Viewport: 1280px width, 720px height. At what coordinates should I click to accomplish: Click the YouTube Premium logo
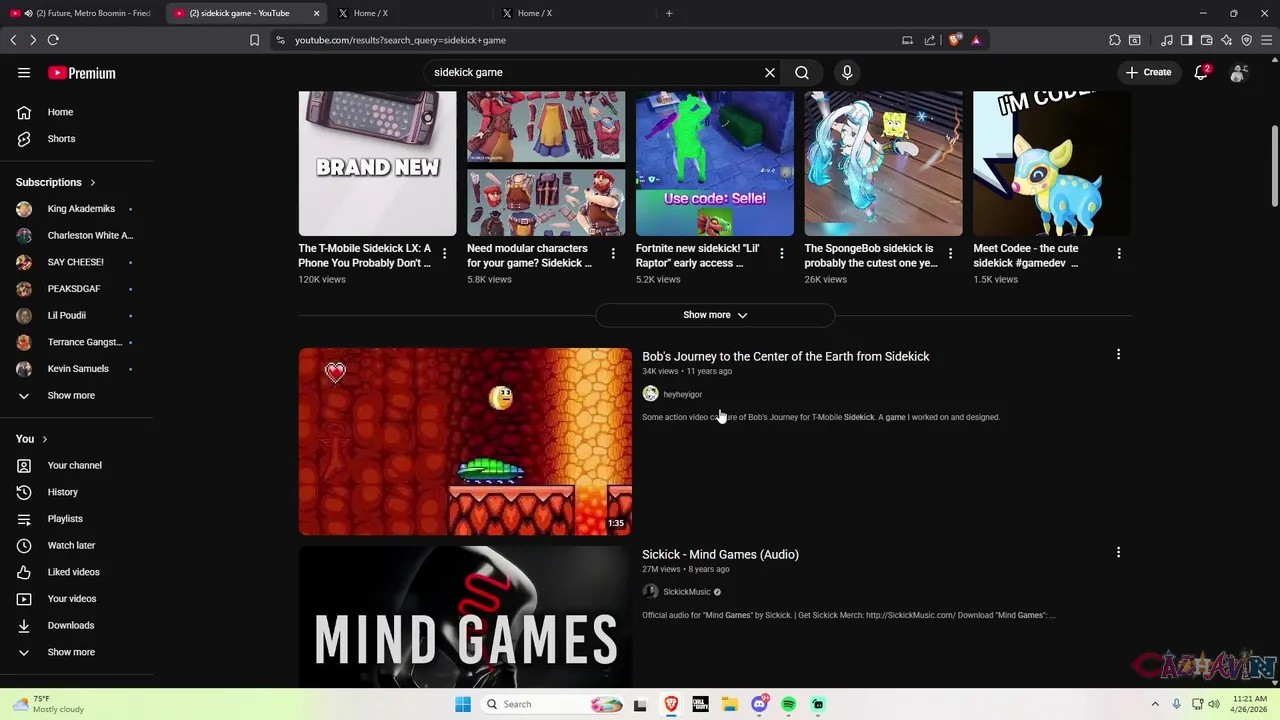pyautogui.click(x=82, y=73)
